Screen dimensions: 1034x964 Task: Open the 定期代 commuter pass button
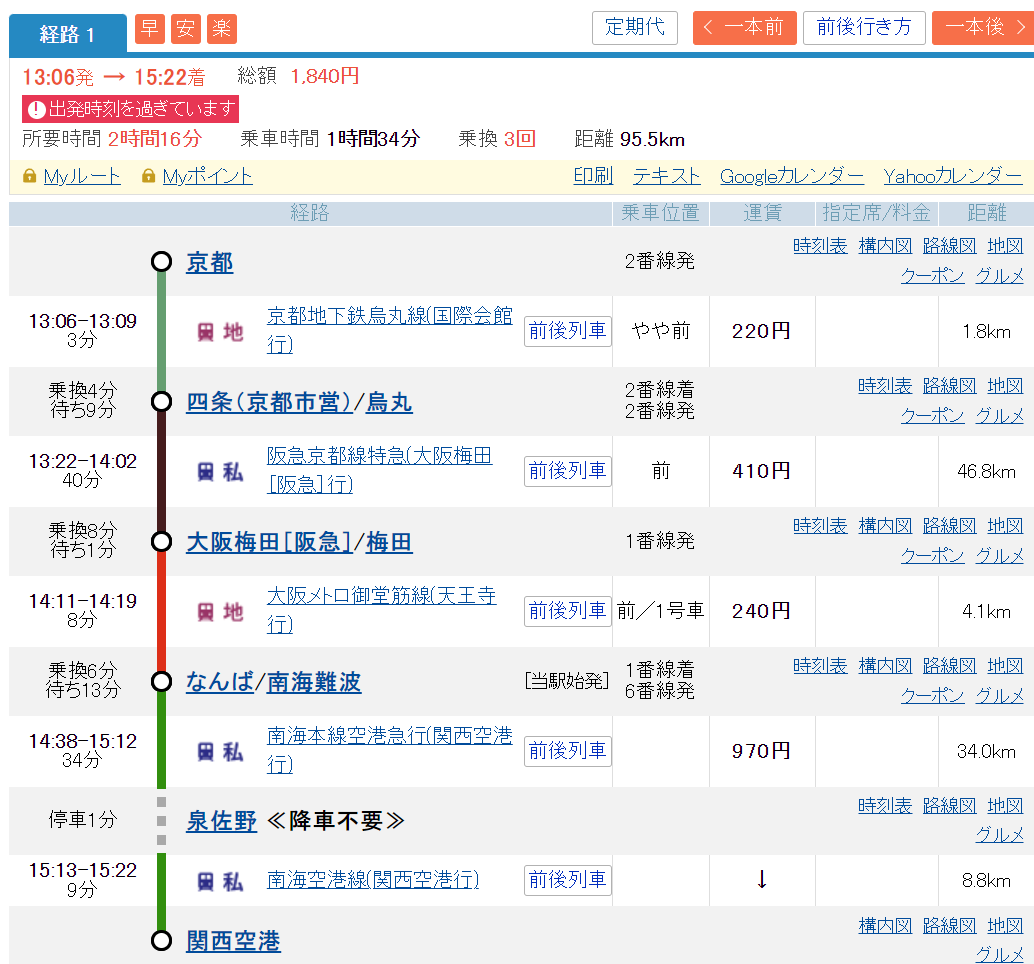634,27
